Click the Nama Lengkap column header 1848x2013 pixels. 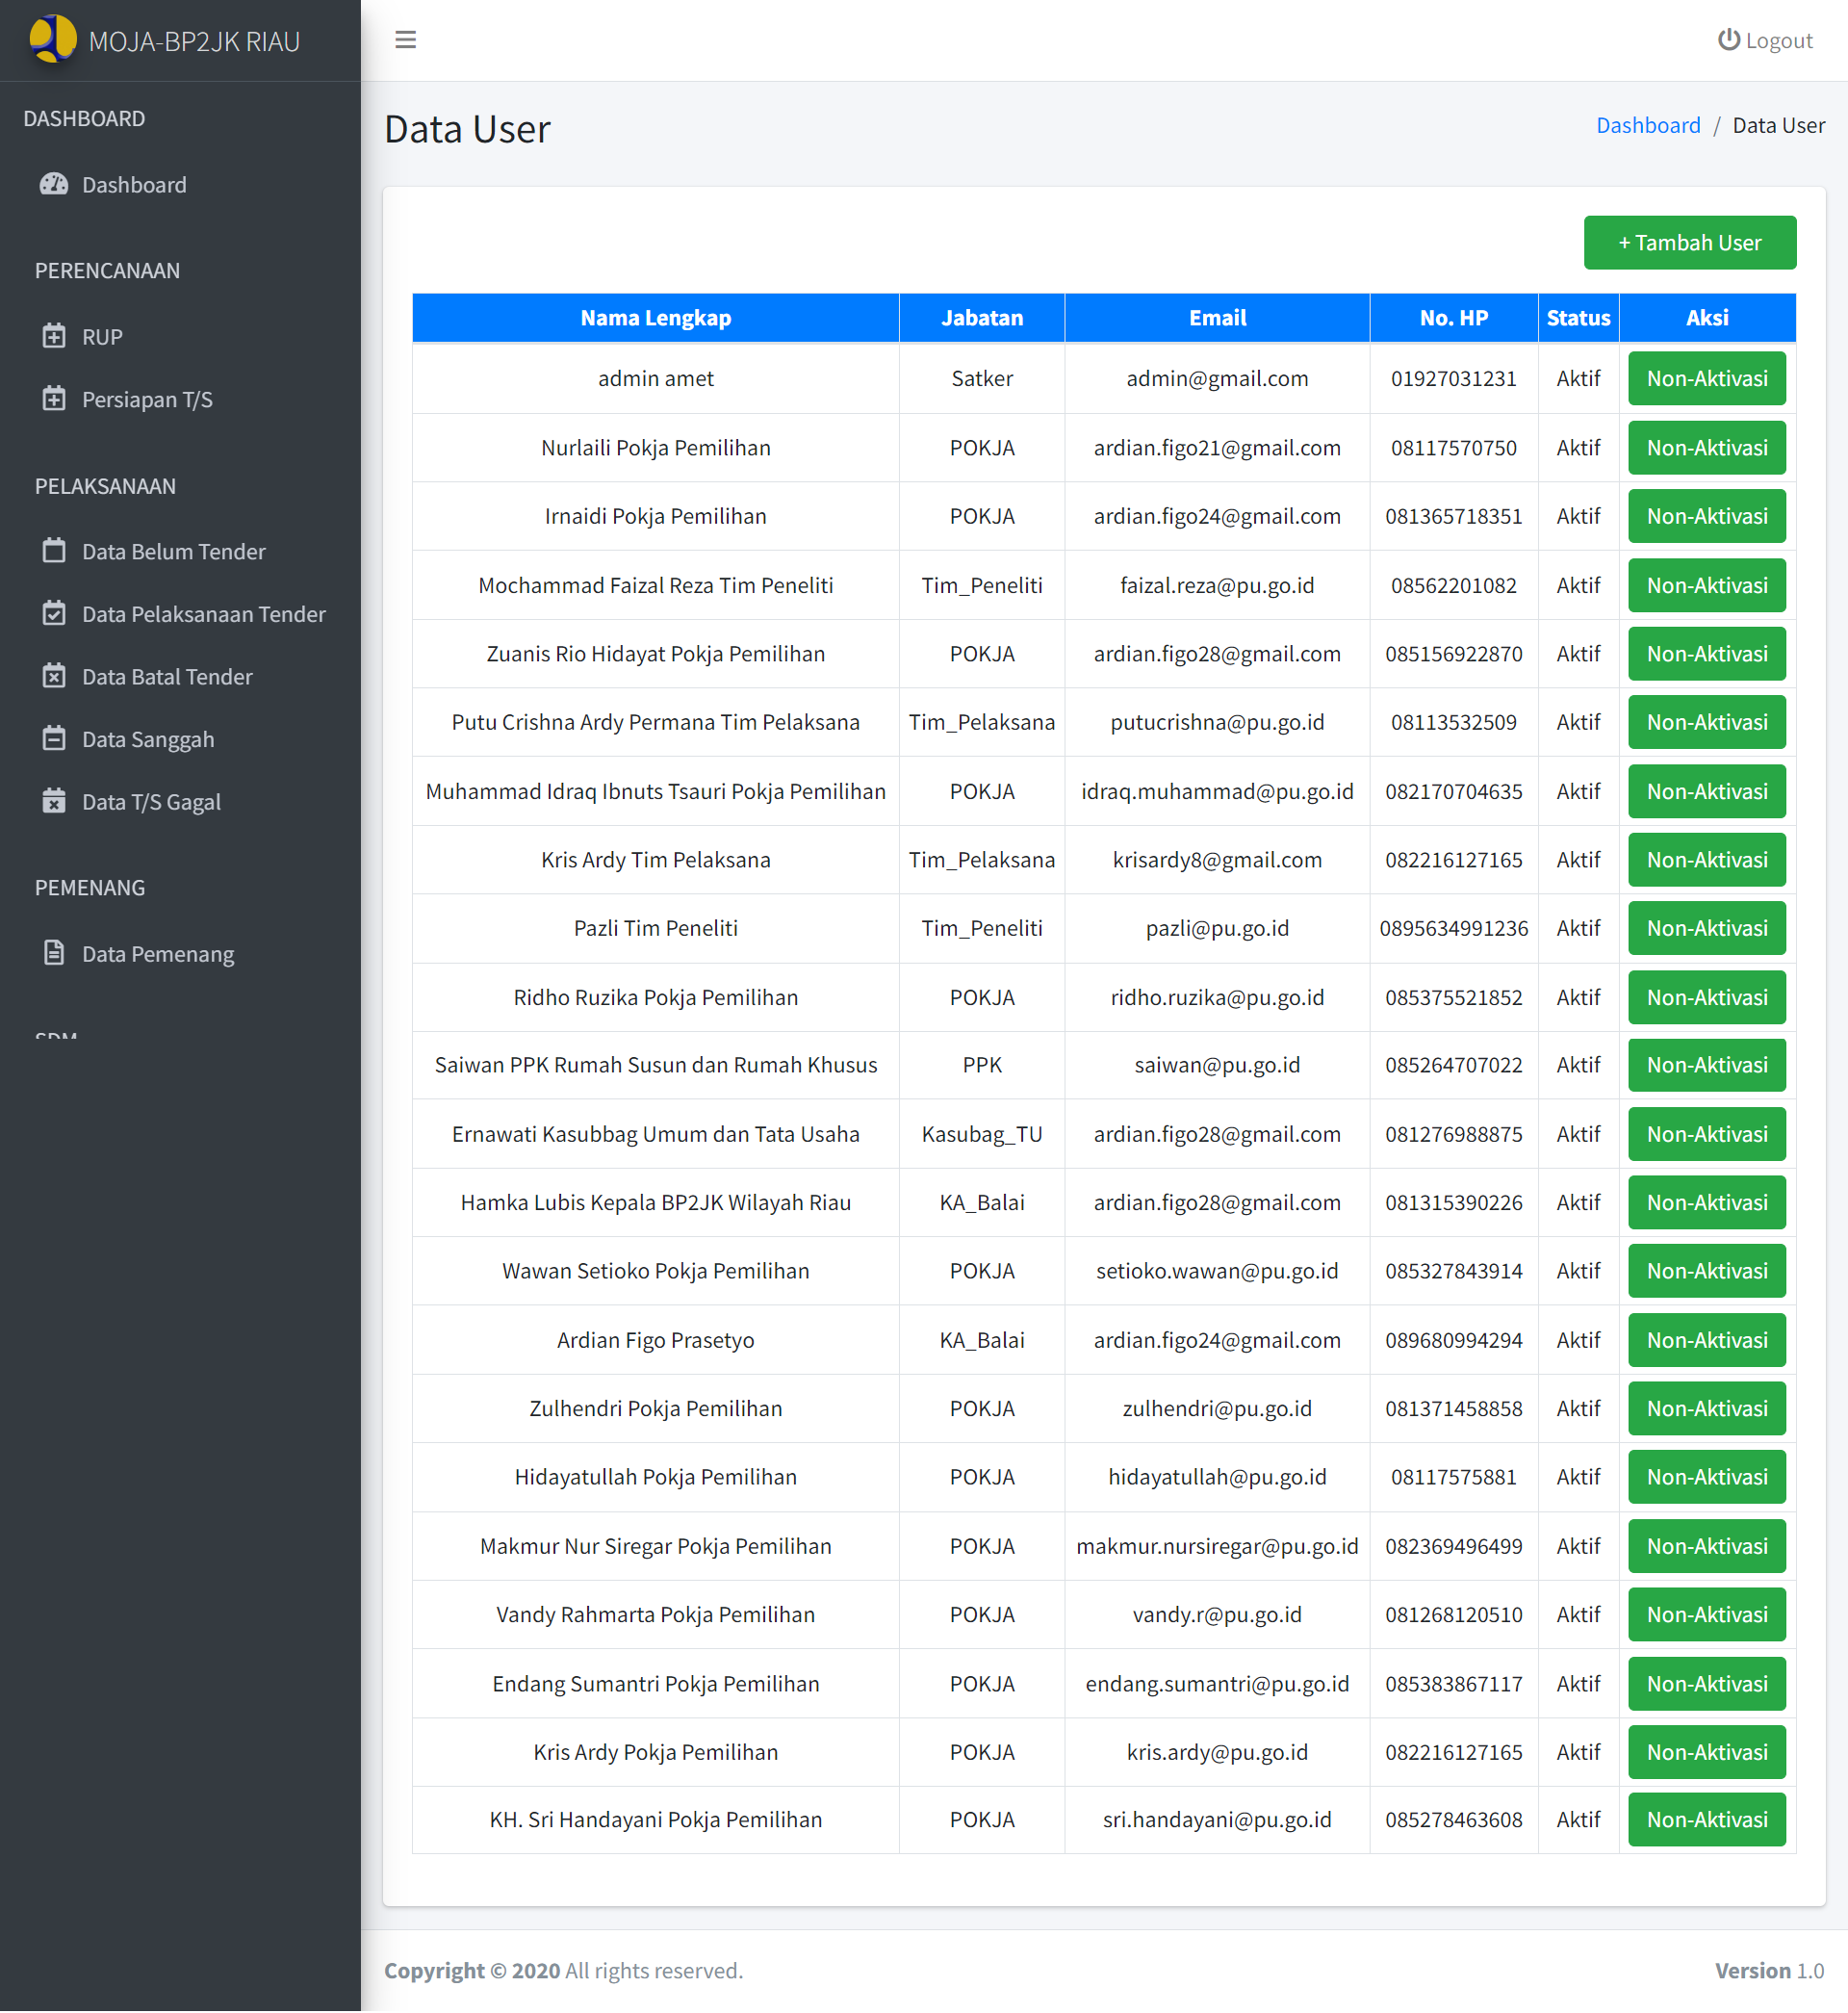pos(655,318)
